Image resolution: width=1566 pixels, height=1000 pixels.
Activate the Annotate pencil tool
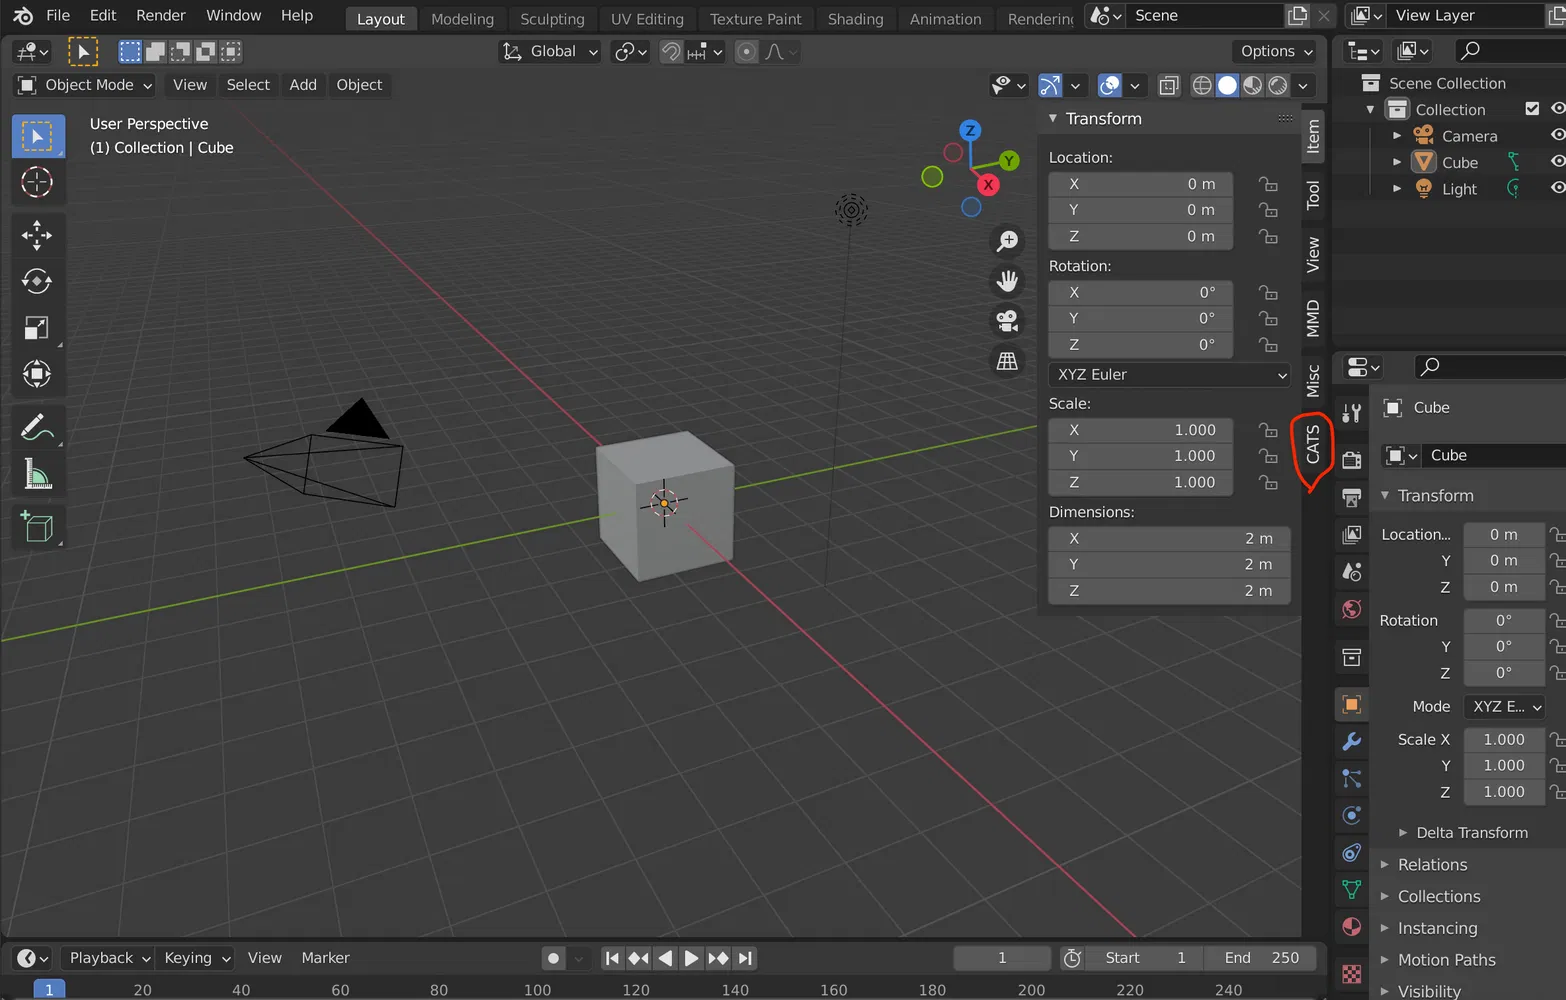click(x=37, y=428)
